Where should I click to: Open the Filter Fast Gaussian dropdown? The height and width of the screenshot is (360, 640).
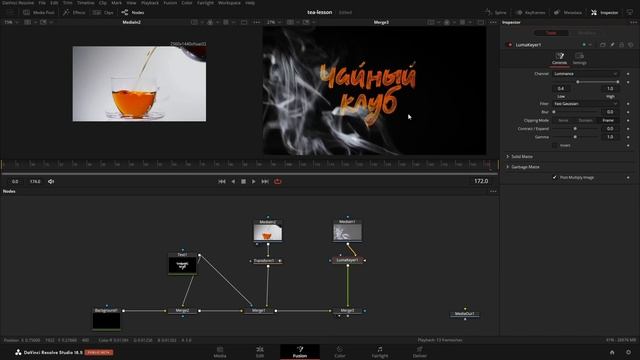586,104
